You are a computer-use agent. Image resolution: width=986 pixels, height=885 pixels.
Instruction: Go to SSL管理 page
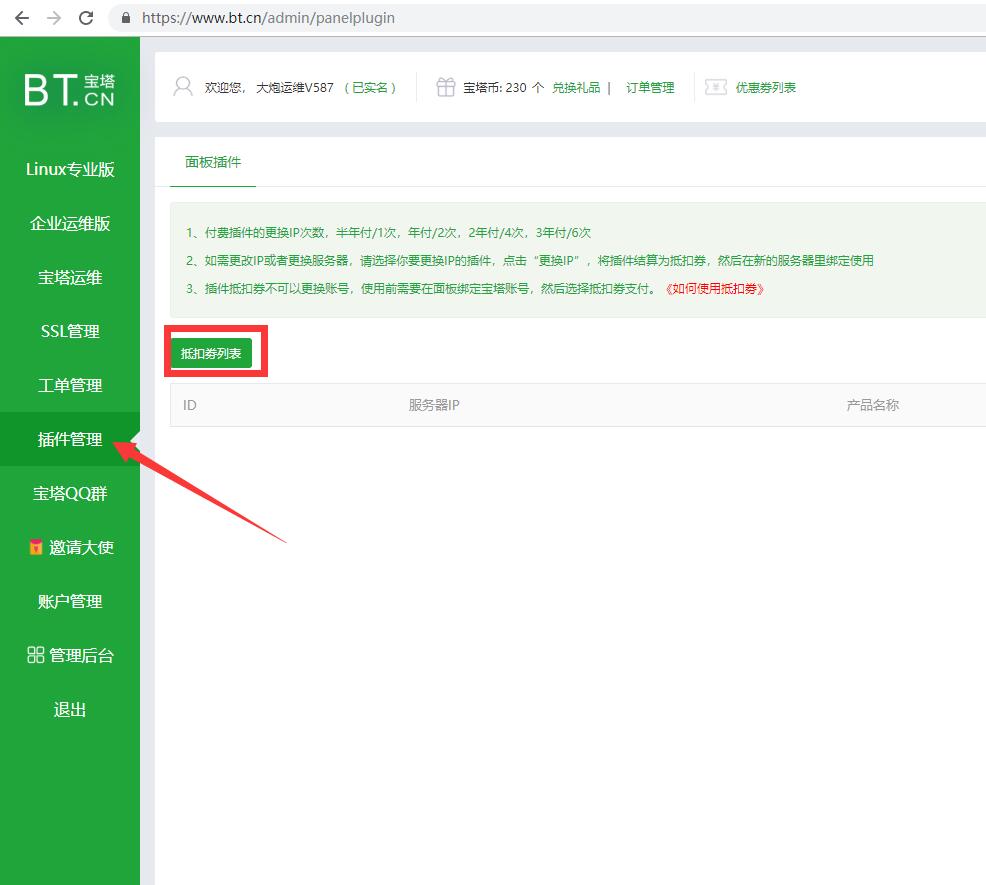pyautogui.click(x=70, y=331)
